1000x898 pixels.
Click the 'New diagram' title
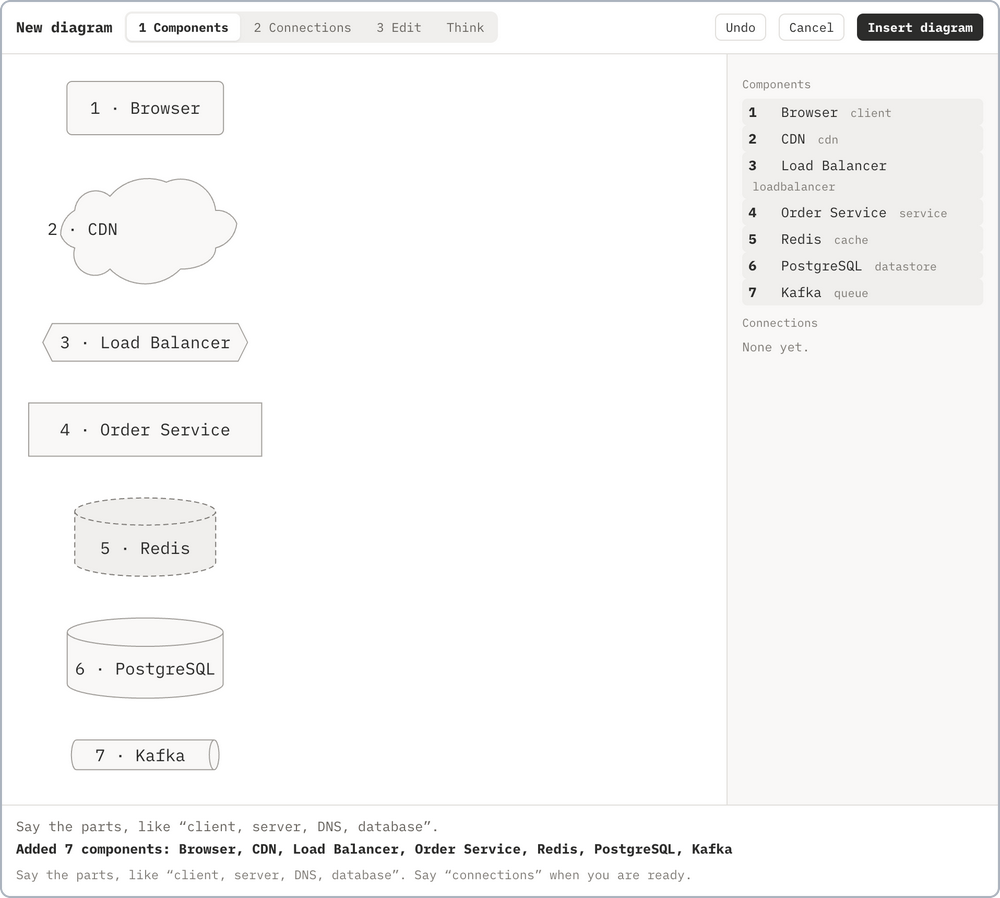[x=64, y=27]
